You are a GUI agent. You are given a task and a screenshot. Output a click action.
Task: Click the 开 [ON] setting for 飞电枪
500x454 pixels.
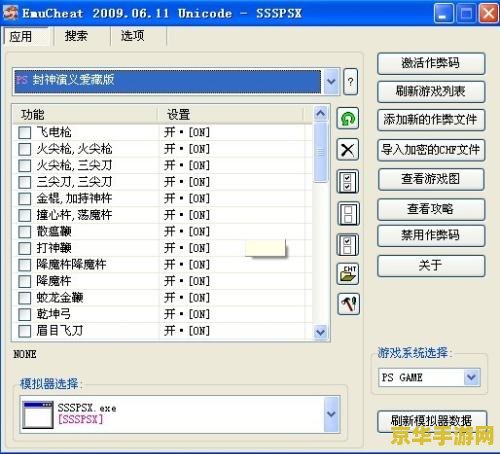(x=187, y=132)
